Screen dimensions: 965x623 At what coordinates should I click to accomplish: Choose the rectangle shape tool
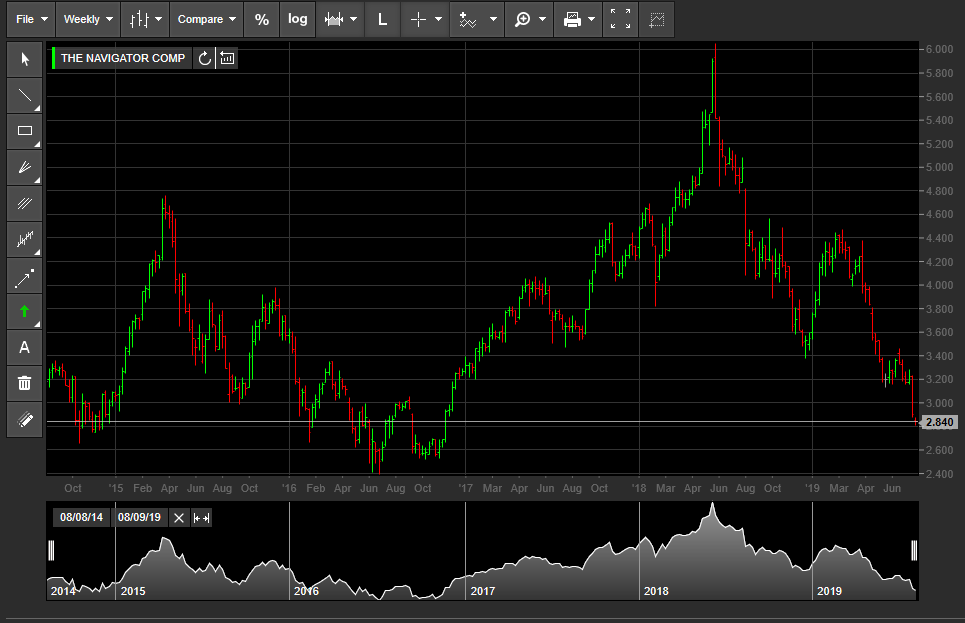(25, 131)
